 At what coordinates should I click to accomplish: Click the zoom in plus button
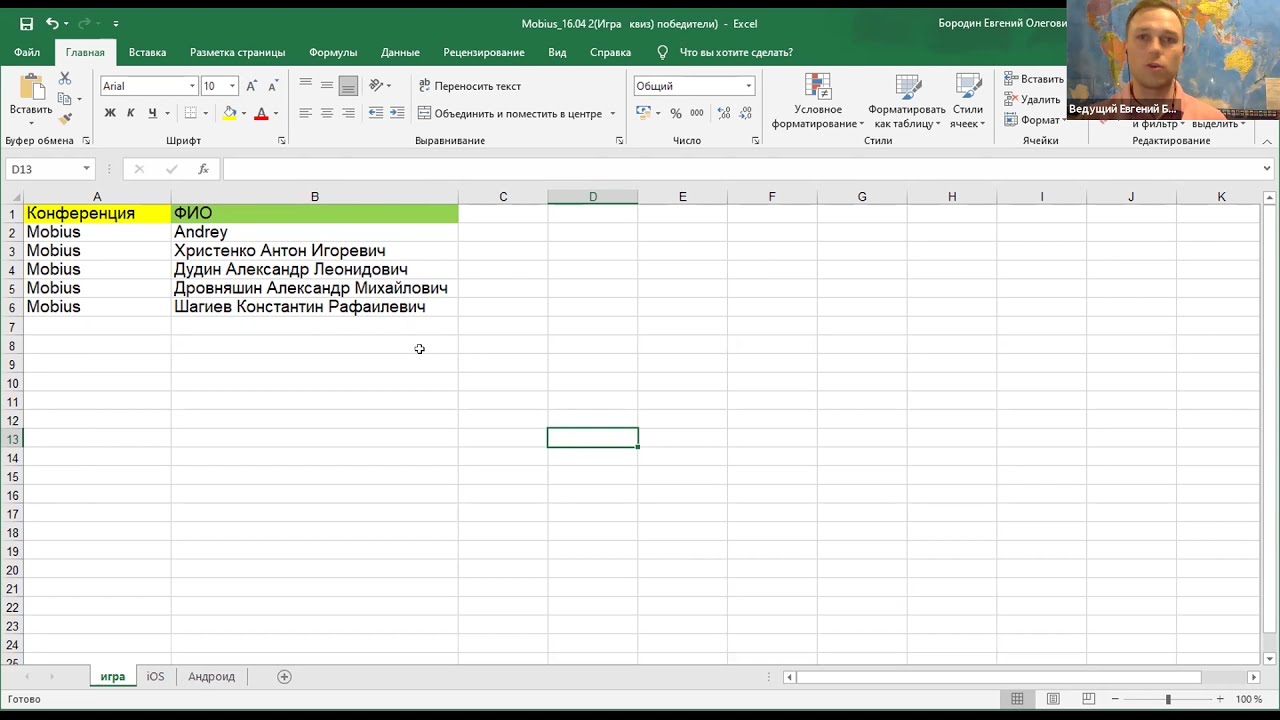pyautogui.click(x=1220, y=699)
